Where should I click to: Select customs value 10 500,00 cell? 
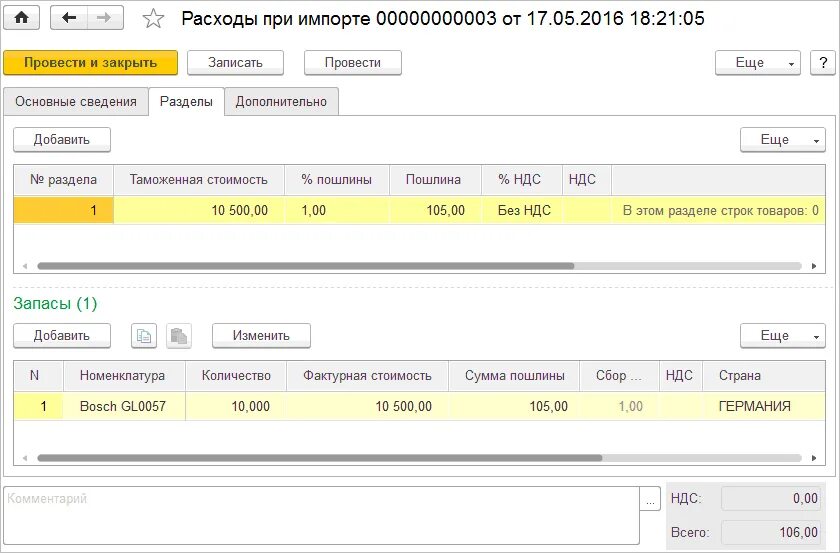coord(199,211)
